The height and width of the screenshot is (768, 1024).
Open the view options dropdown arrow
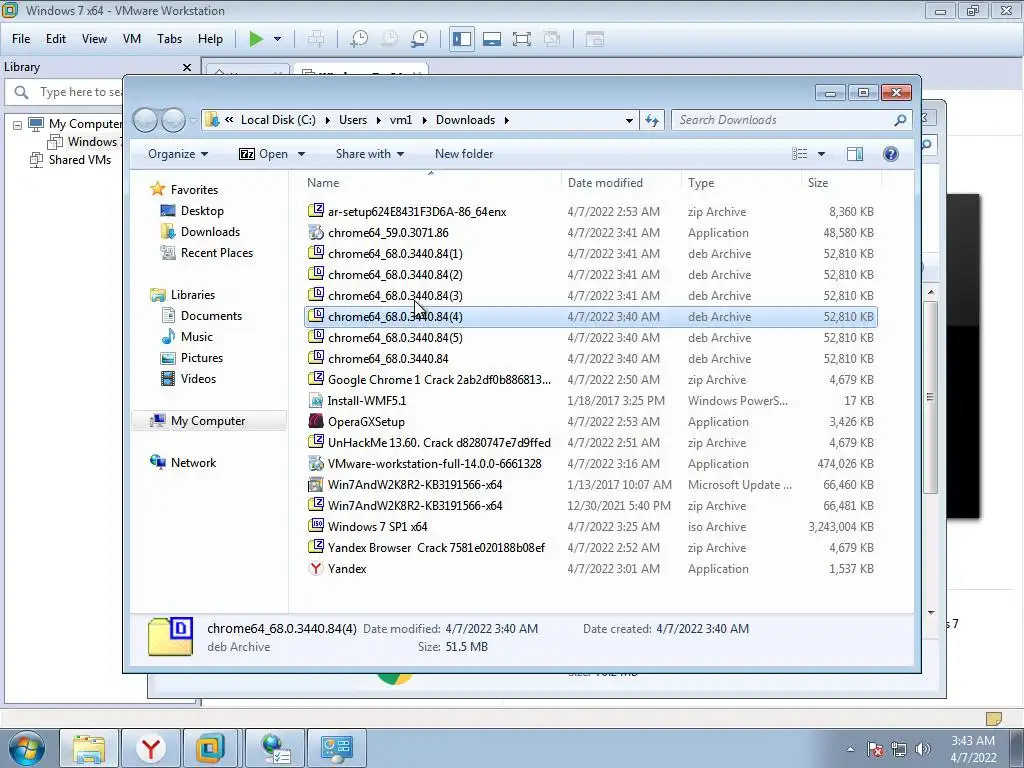tap(822, 154)
